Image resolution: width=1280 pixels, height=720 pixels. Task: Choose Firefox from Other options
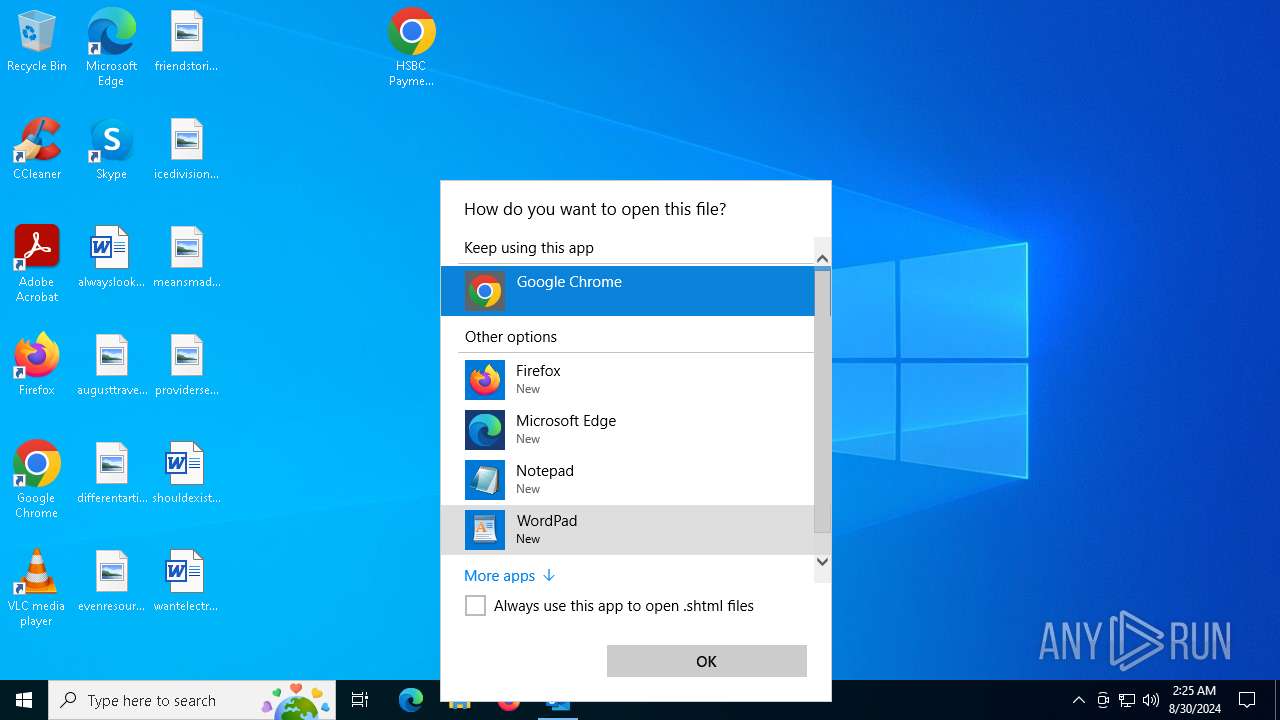(628, 380)
